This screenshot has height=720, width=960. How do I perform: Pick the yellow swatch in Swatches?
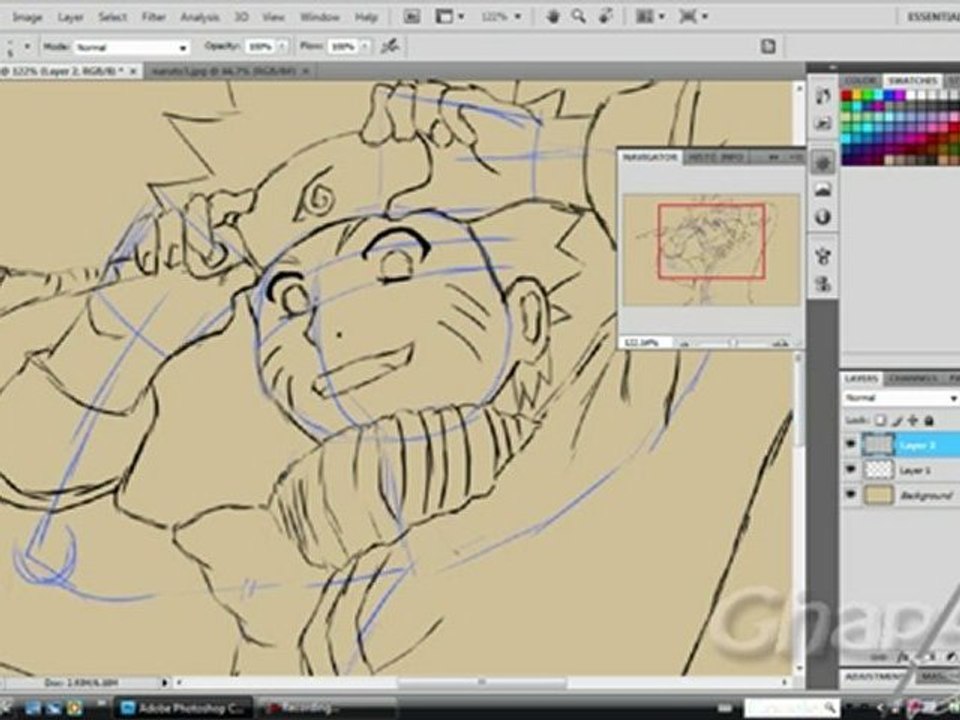[857, 96]
